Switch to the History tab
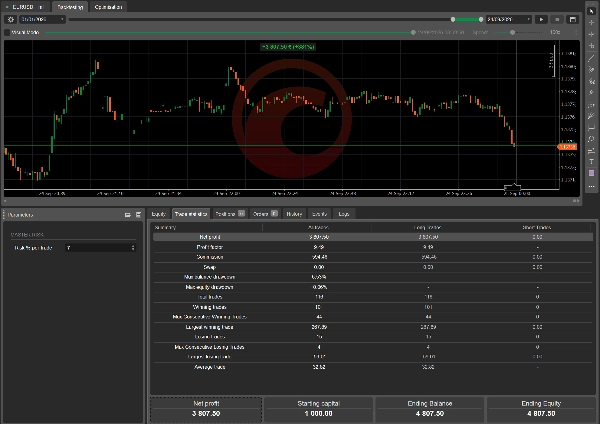Image resolution: width=600 pixels, height=424 pixels. click(x=294, y=214)
